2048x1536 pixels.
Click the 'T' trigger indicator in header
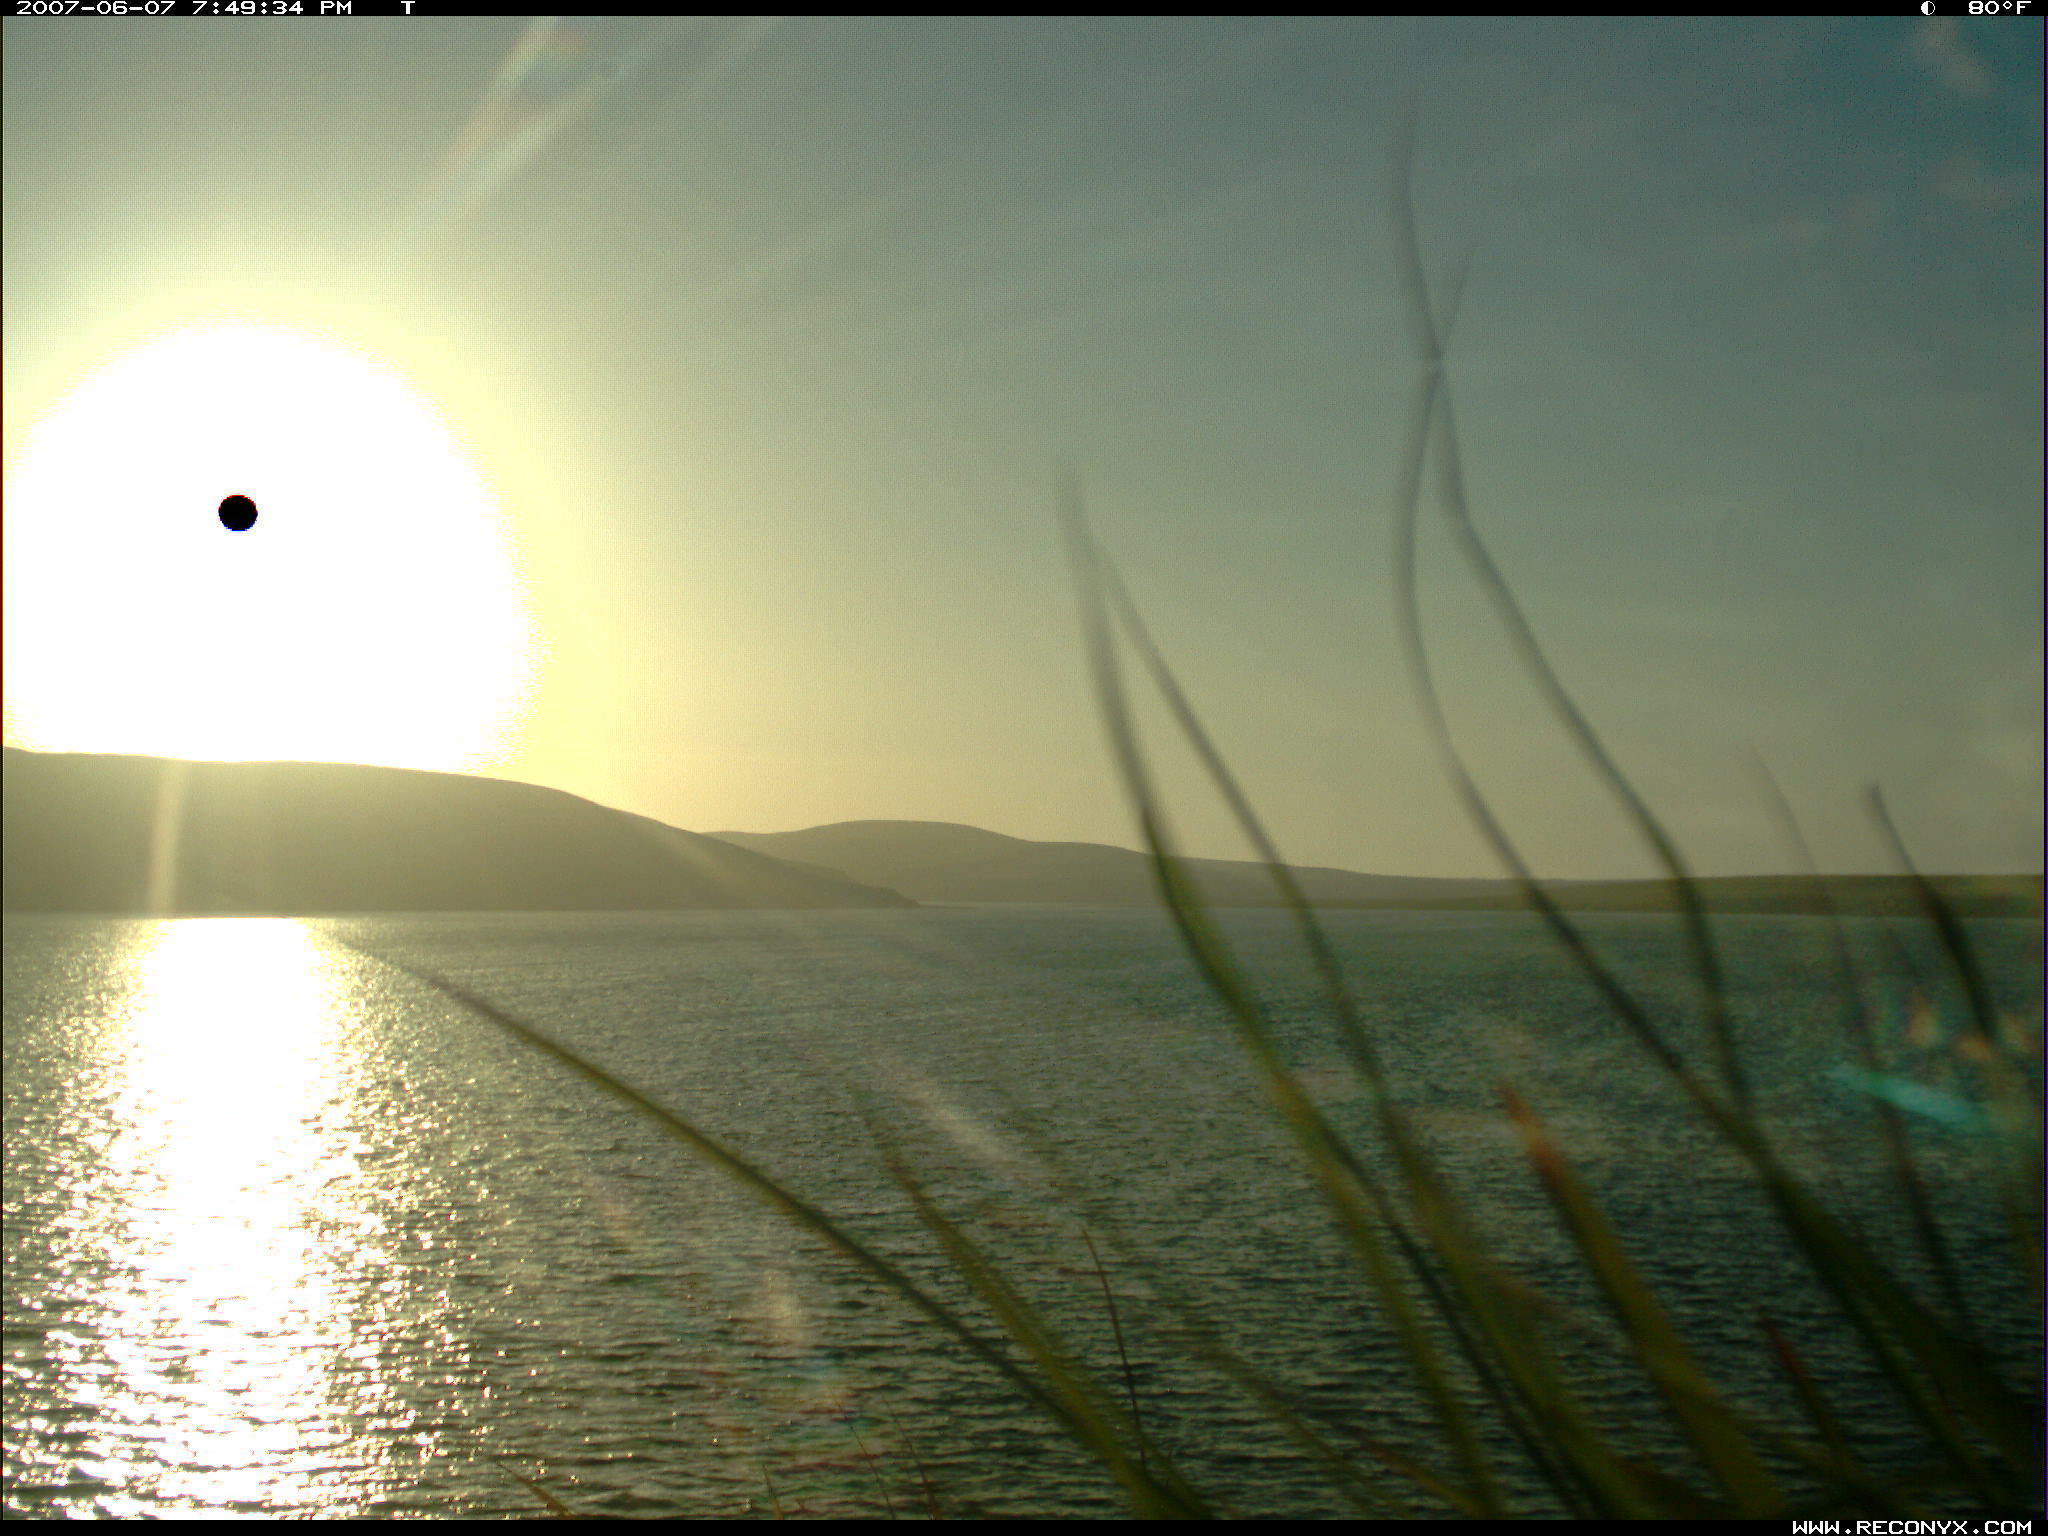[407, 8]
